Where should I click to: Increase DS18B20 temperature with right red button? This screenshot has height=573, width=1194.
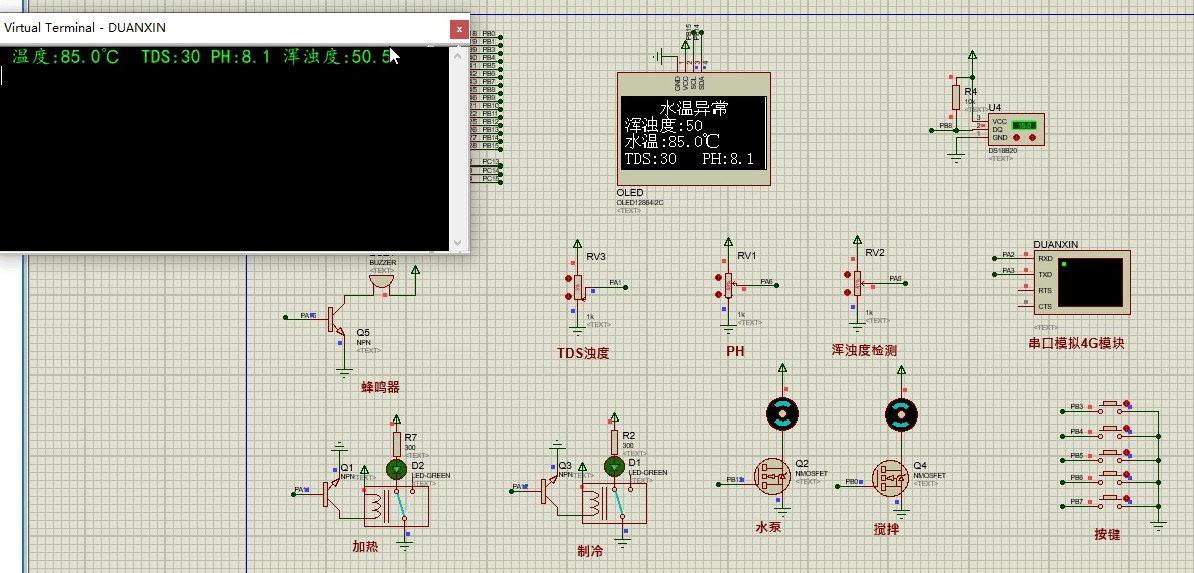coord(1031,137)
